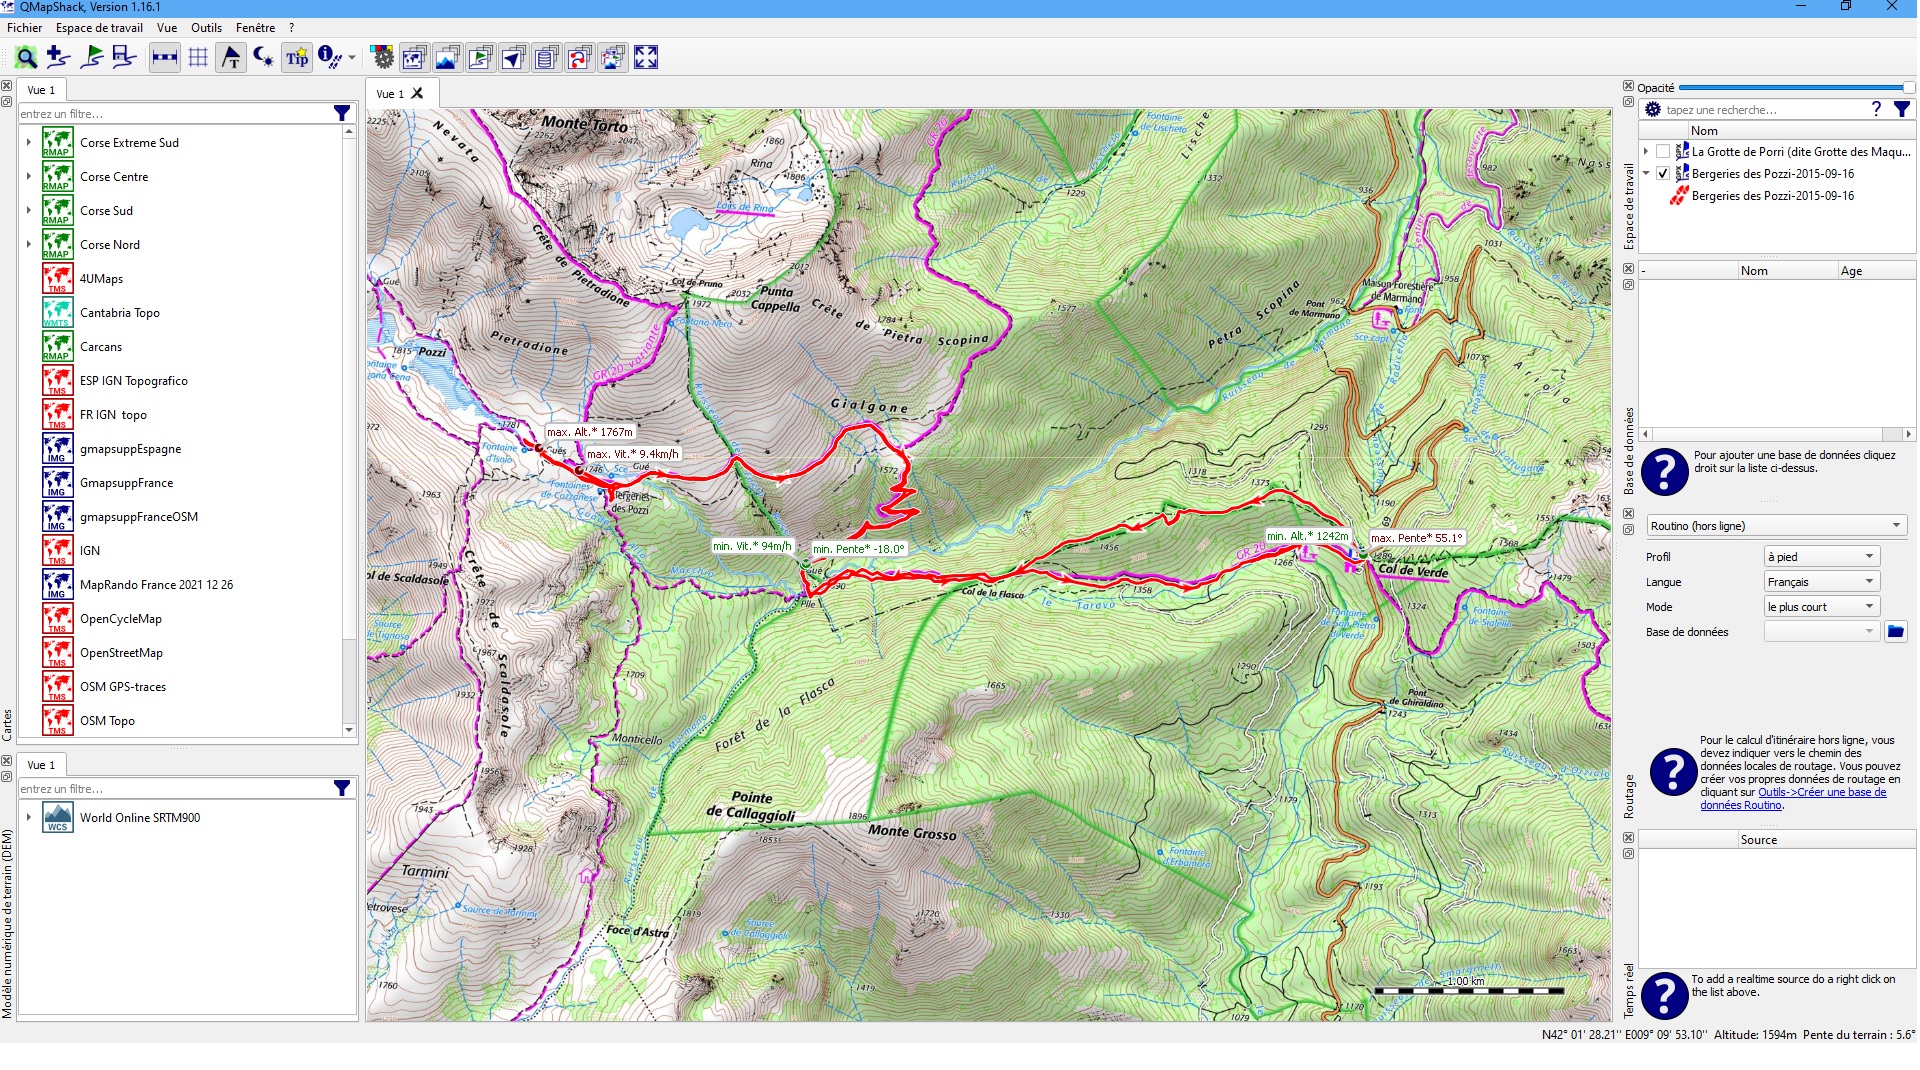
Task: Click the Opacité slider handle
Action: (x=1908, y=88)
